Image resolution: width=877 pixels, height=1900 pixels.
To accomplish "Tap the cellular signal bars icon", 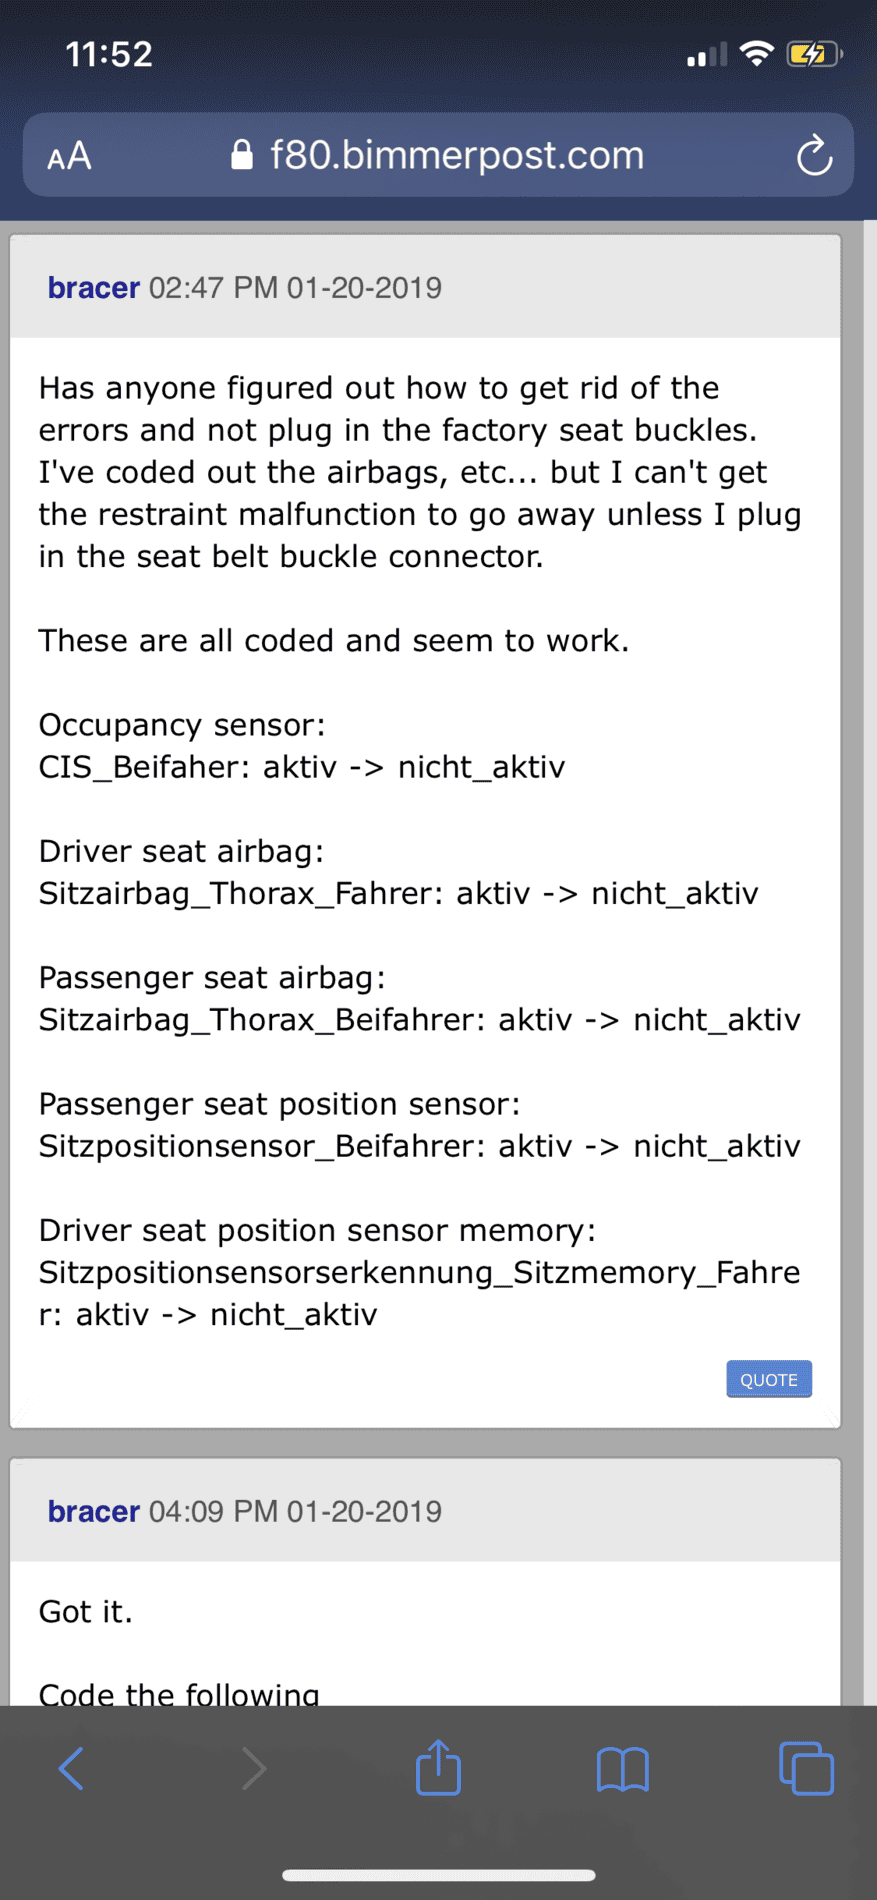I will tap(706, 55).
